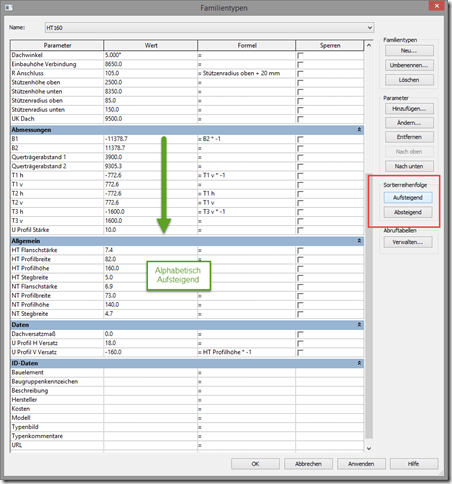
Task: Open Verwalten... for Abruftabellen
Action: [x=408, y=242]
